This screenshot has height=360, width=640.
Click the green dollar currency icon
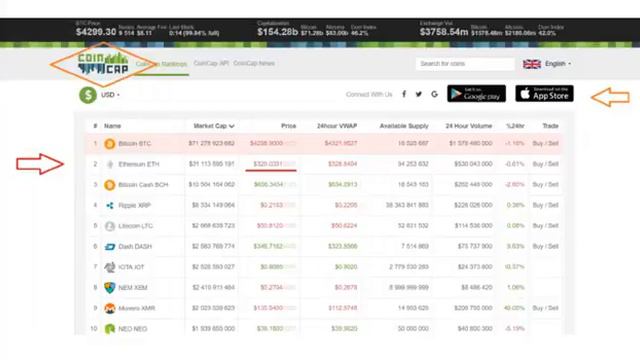(x=88, y=95)
